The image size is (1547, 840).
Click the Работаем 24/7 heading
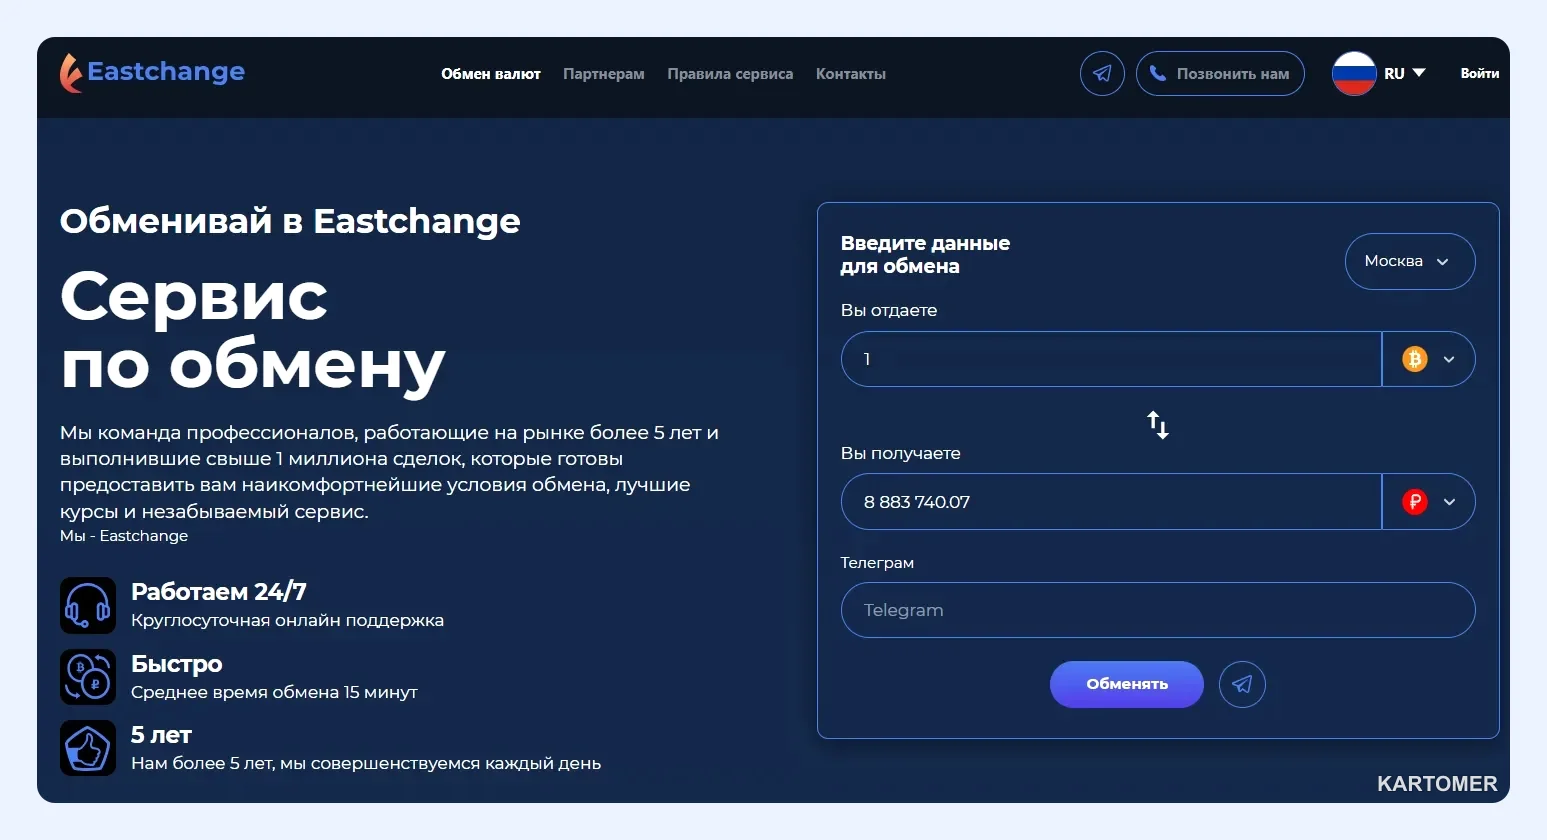click(x=219, y=592)
